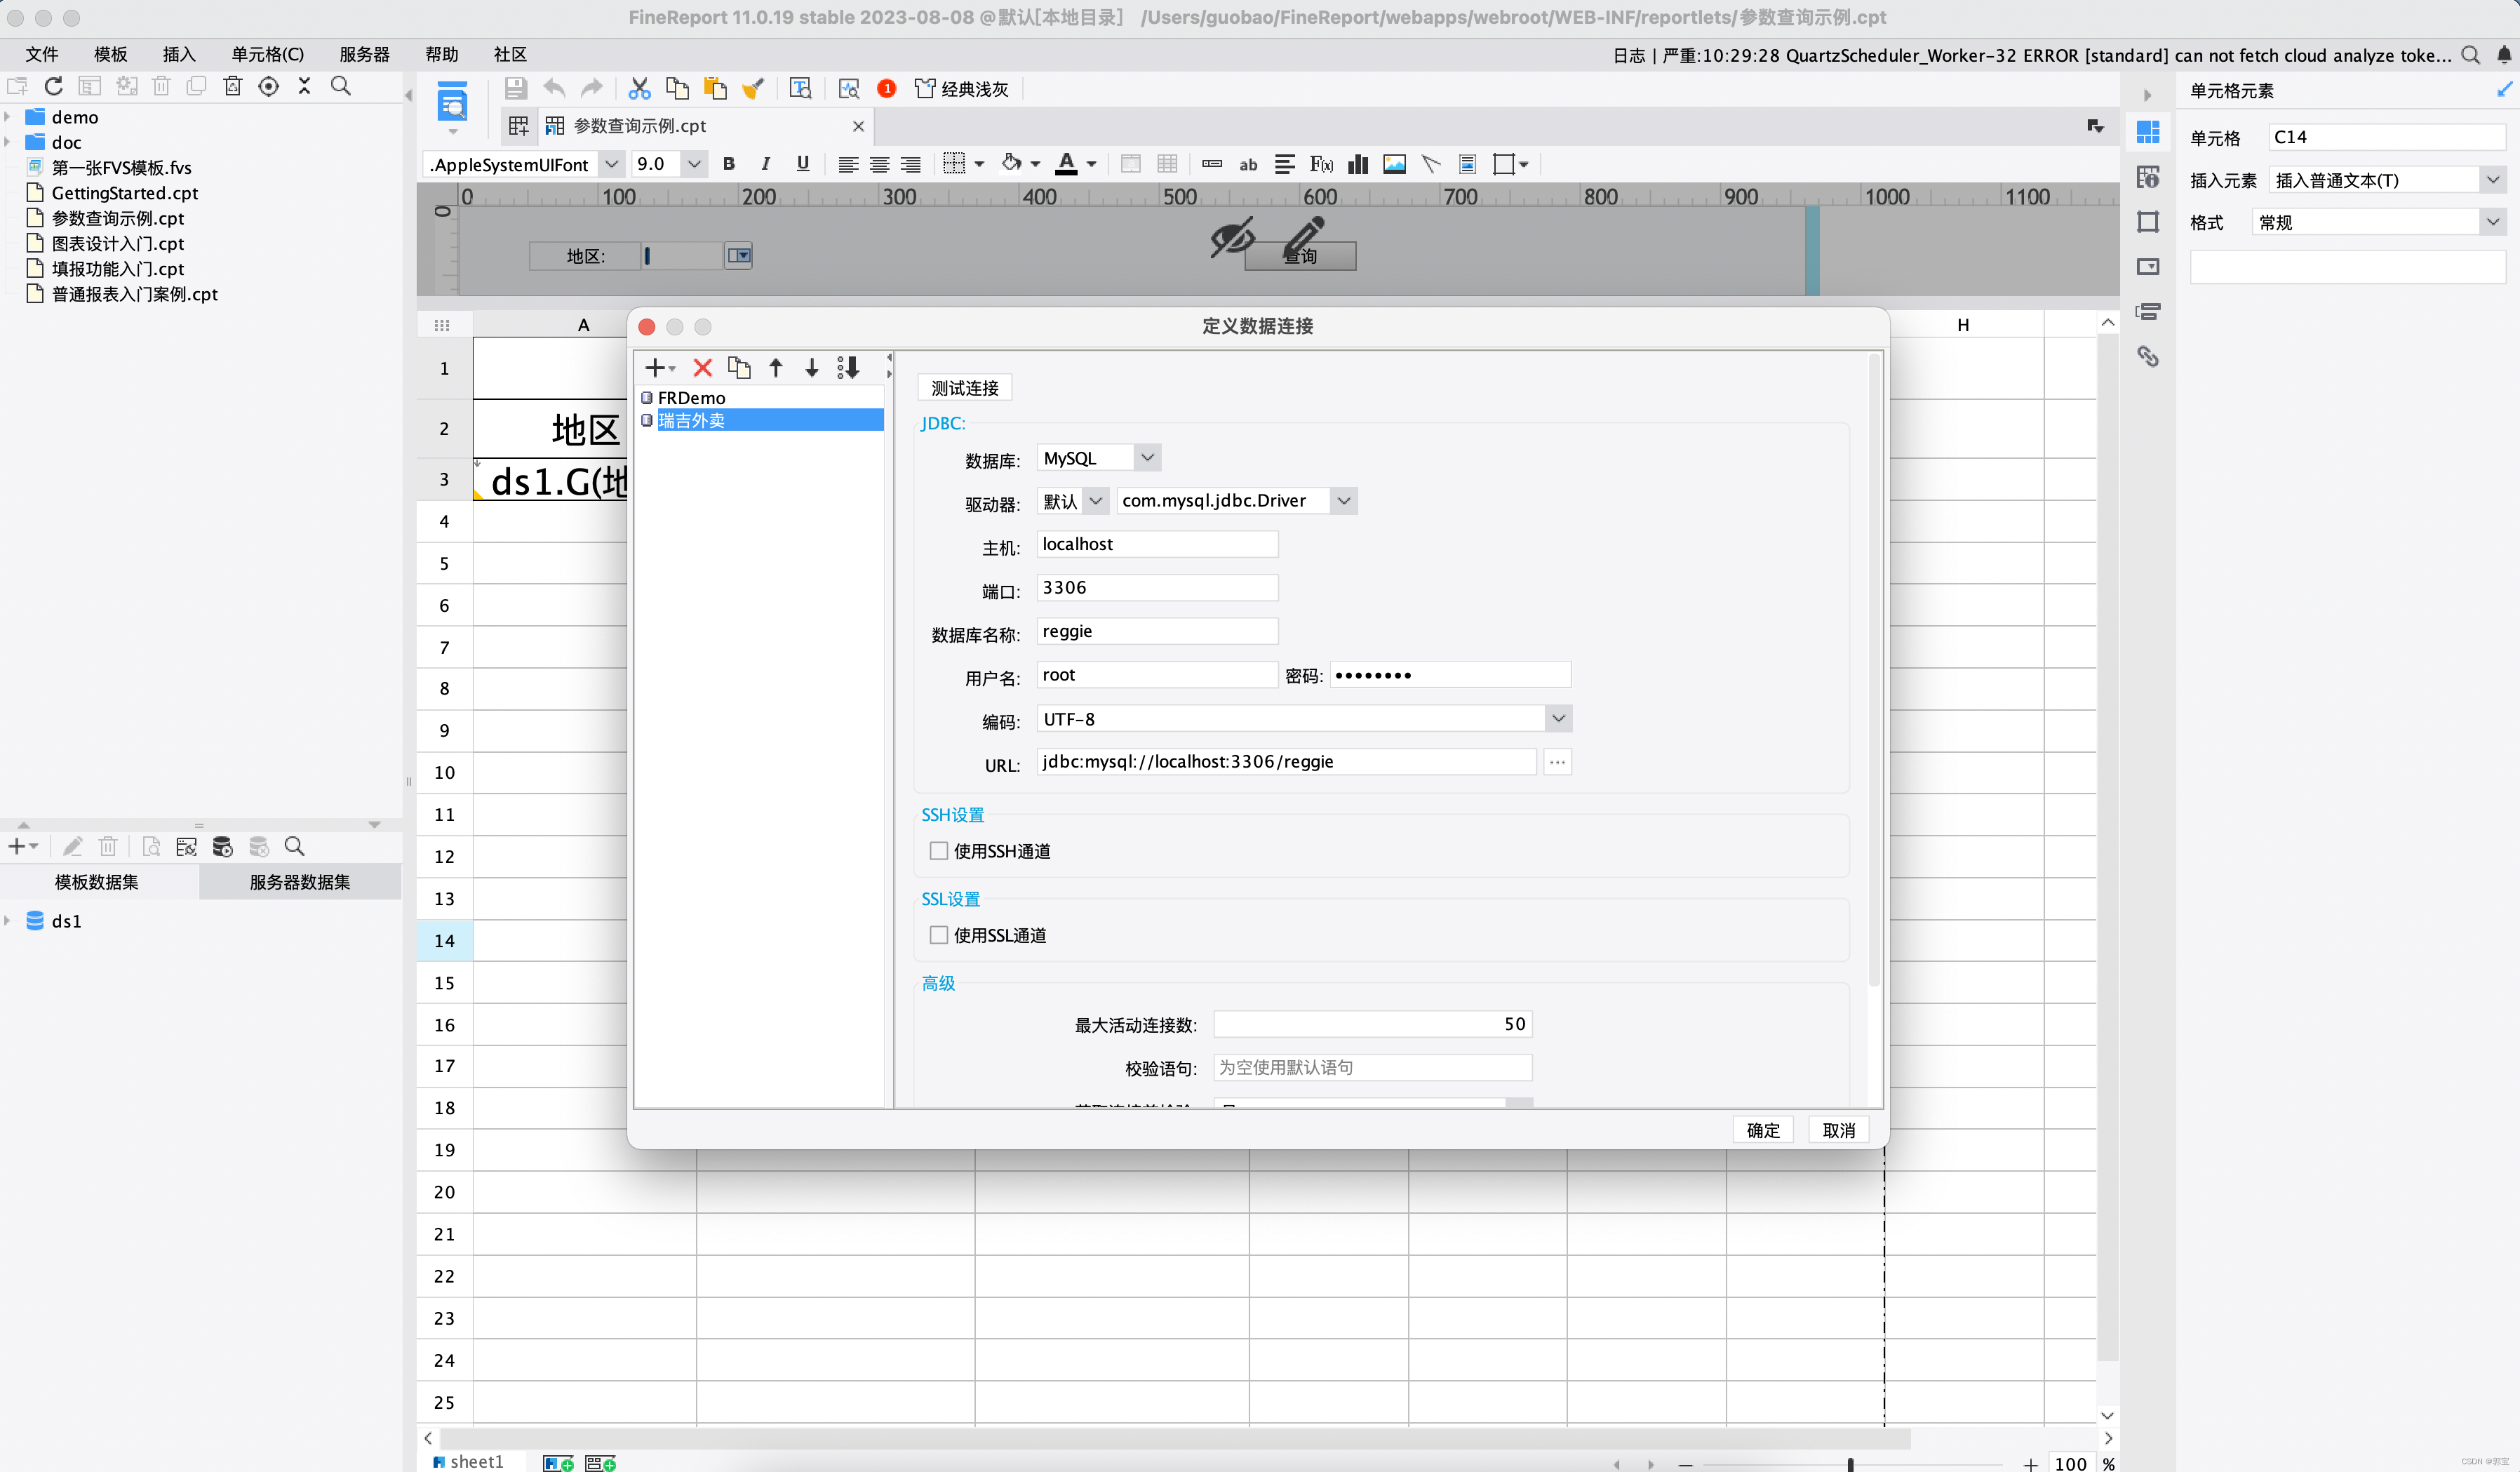The image size is (2520, 1472).
Task: Enable the 使用SSH通道 checkbox
Action: point(938,851)
